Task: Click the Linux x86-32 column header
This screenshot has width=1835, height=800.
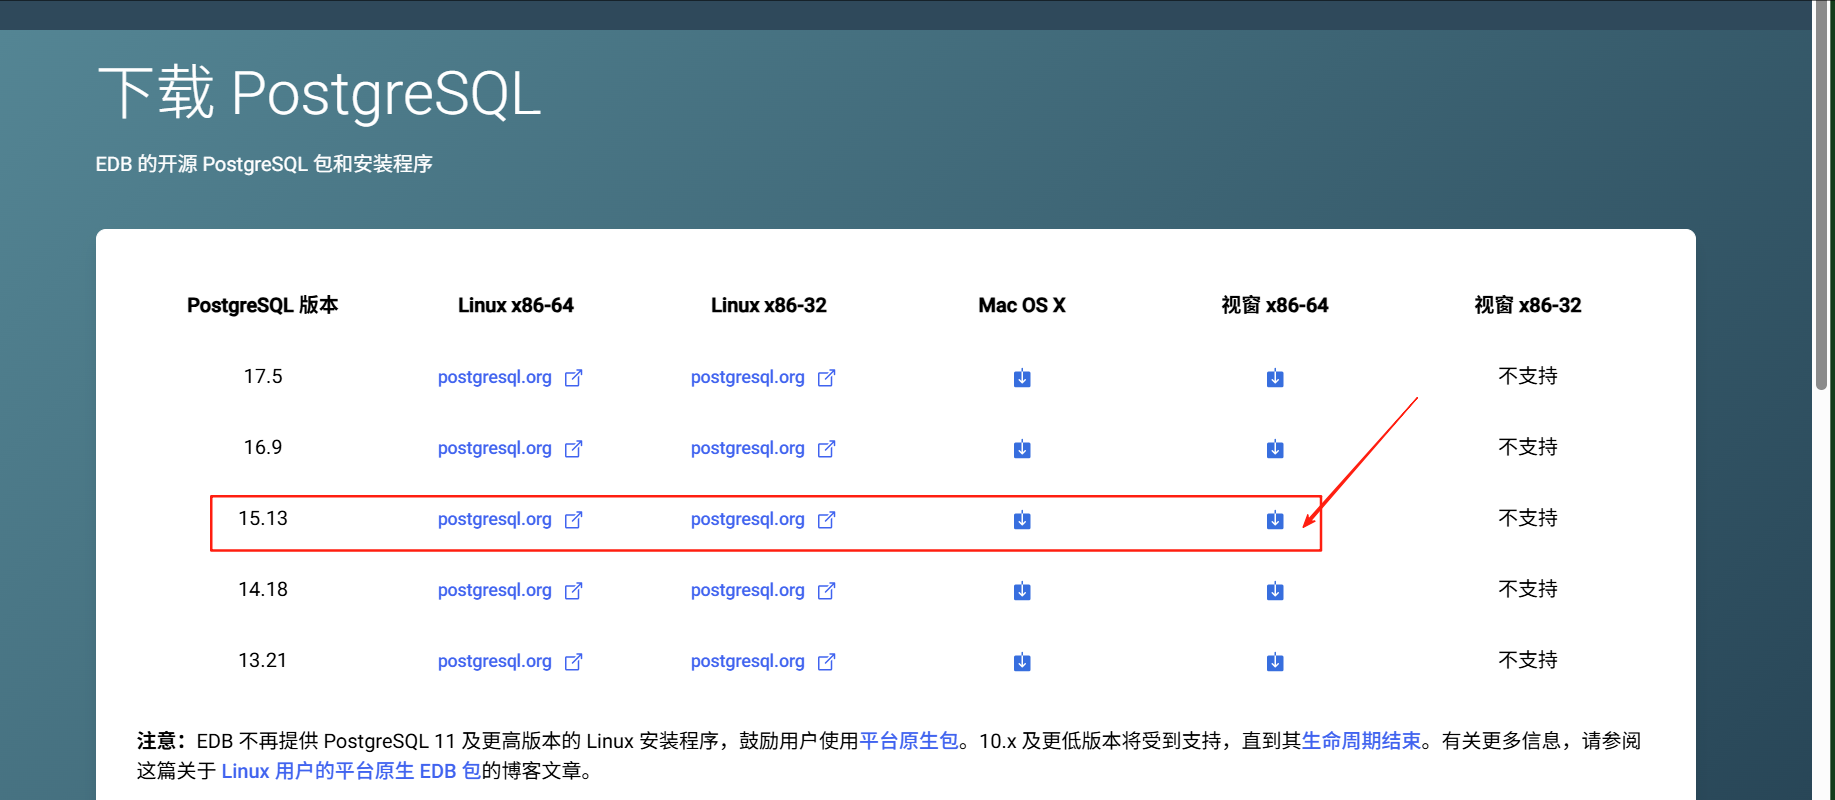Action: click(769, 306)
